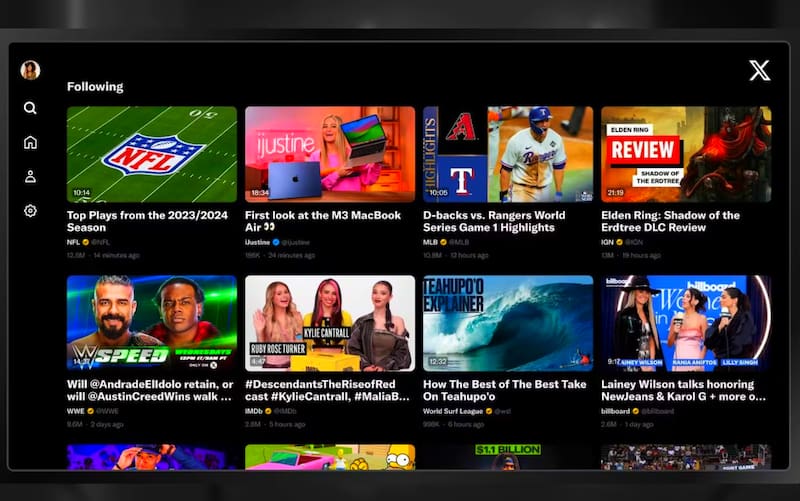This screenshot has height=501, width=800.
Task: Play D-backs vs. Rangers highlights thumbnail
Action: tap(507, 154)
